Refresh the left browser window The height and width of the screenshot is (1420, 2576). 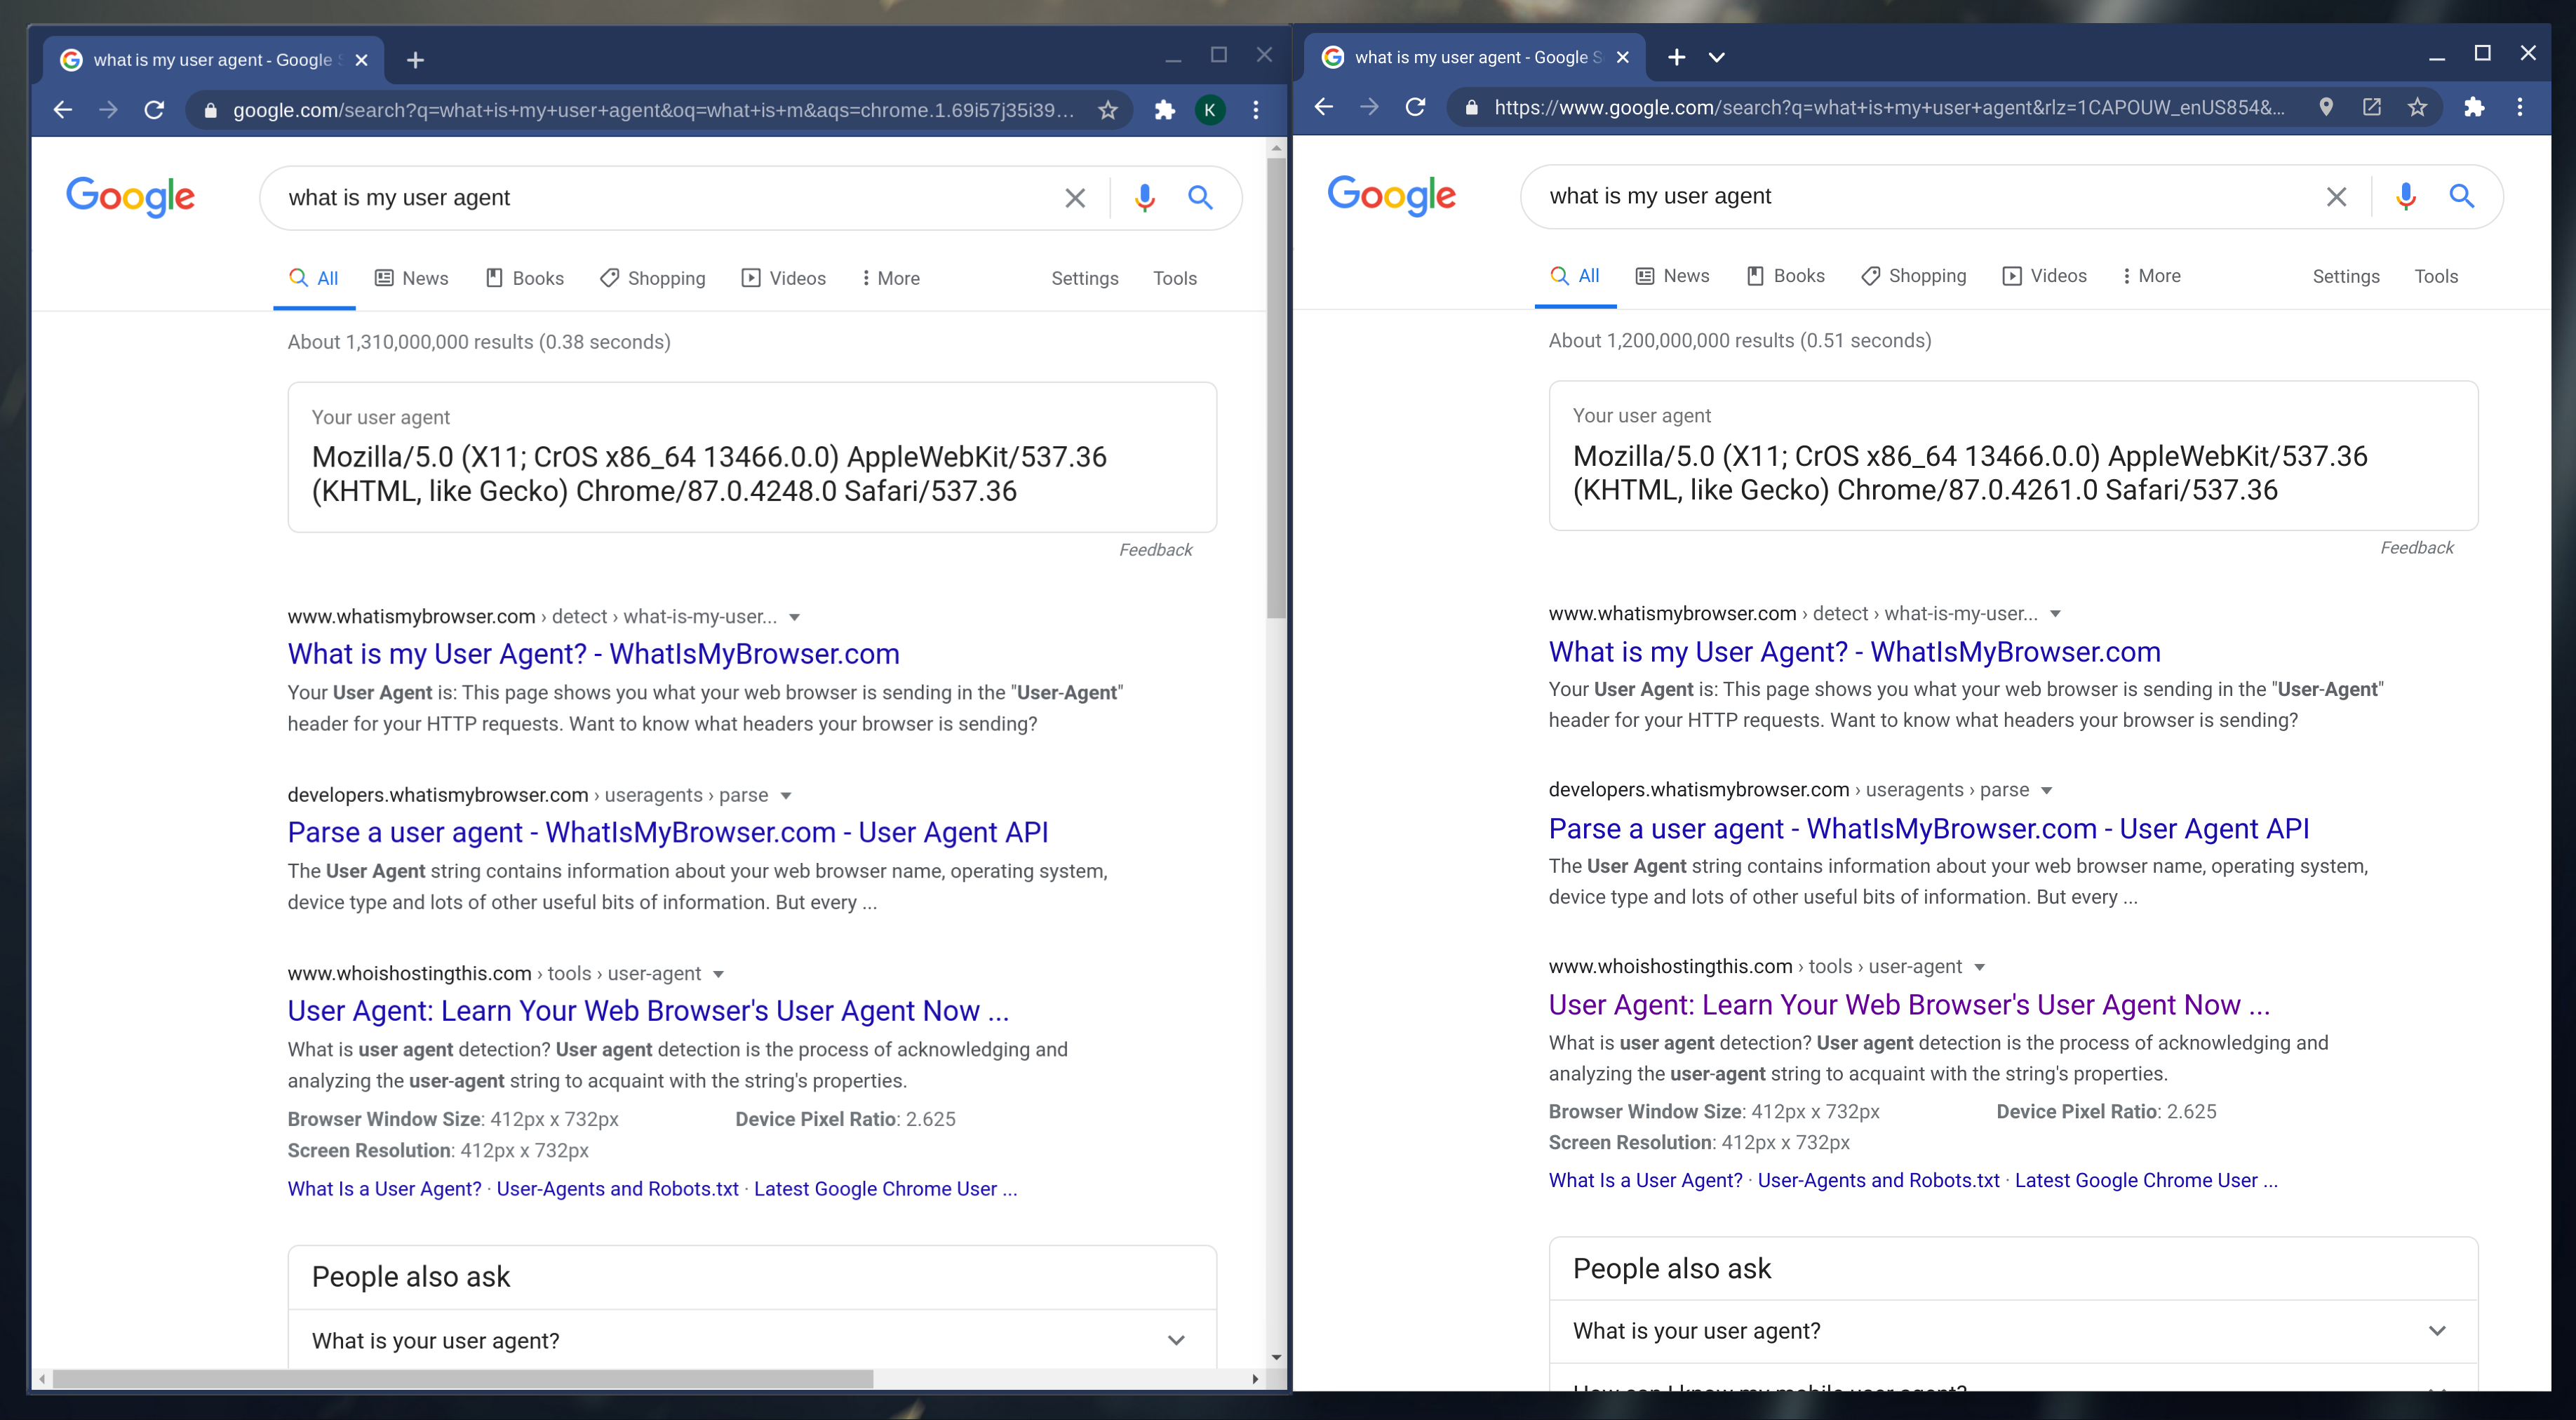pos(155,110)
